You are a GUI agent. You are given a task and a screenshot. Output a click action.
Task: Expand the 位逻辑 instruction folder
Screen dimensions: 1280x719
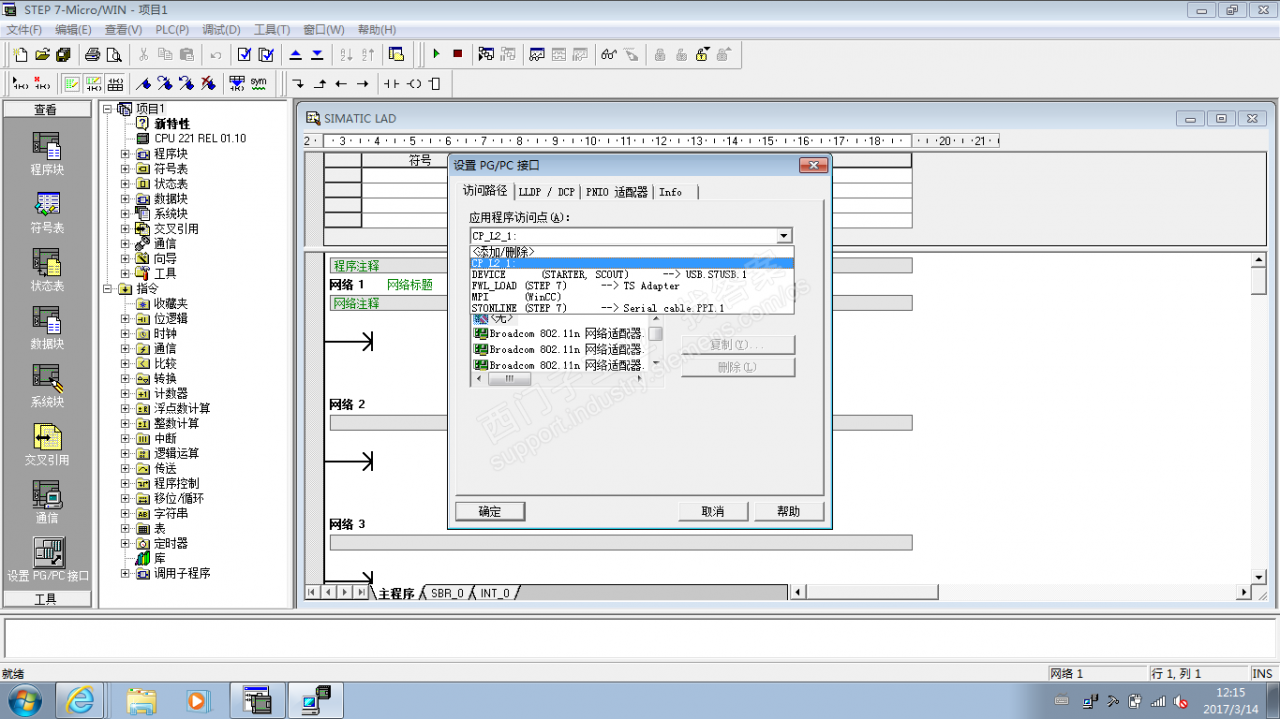pyautogui.click(x=125, y=319)
